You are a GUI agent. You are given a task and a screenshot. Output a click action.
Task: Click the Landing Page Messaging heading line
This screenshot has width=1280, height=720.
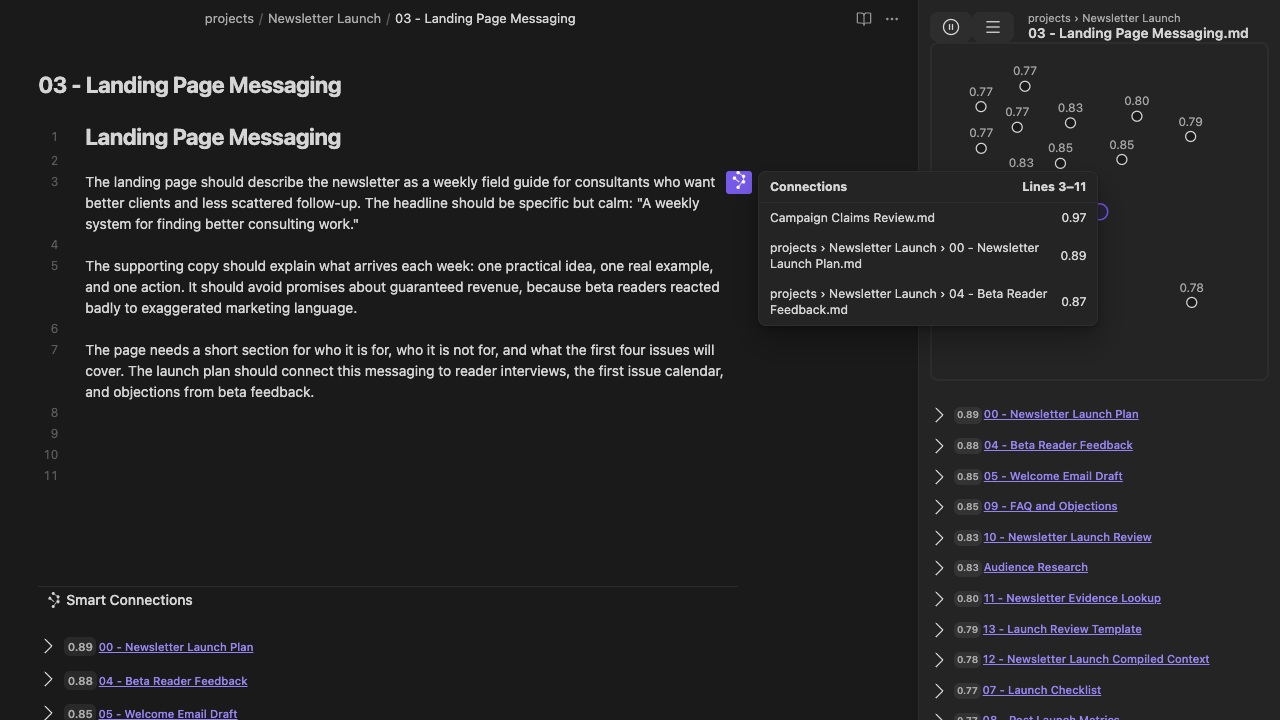pos(213,138)
